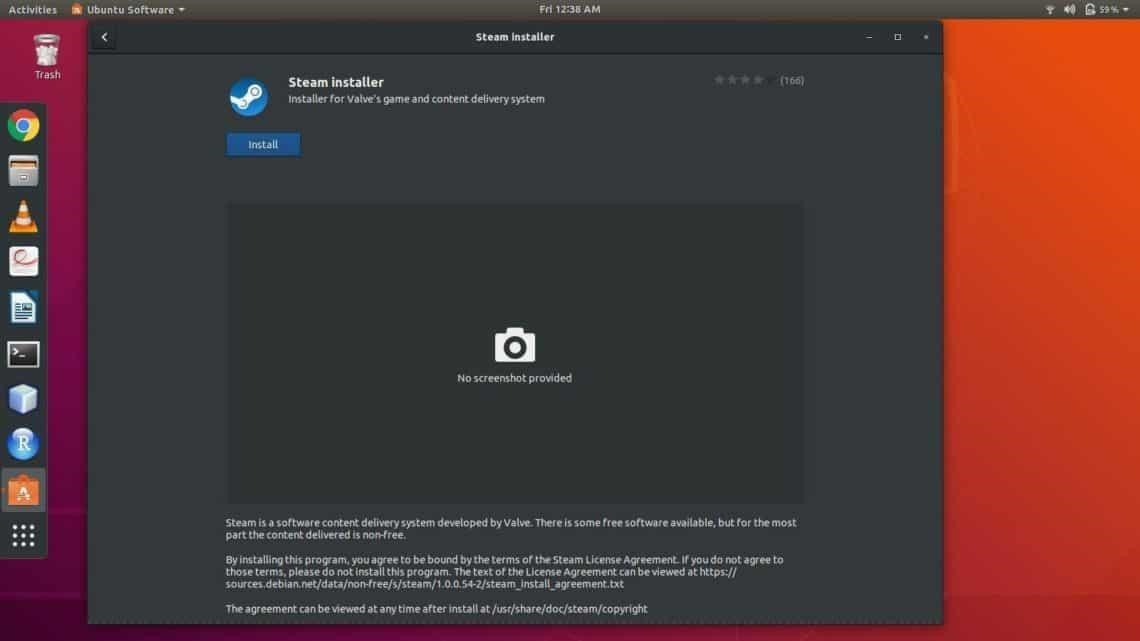Image resolution: width=1140 pixels, height=641 pixels.
Task: Open the Ubuntu Software app menu
Action: tap(128, 9)
